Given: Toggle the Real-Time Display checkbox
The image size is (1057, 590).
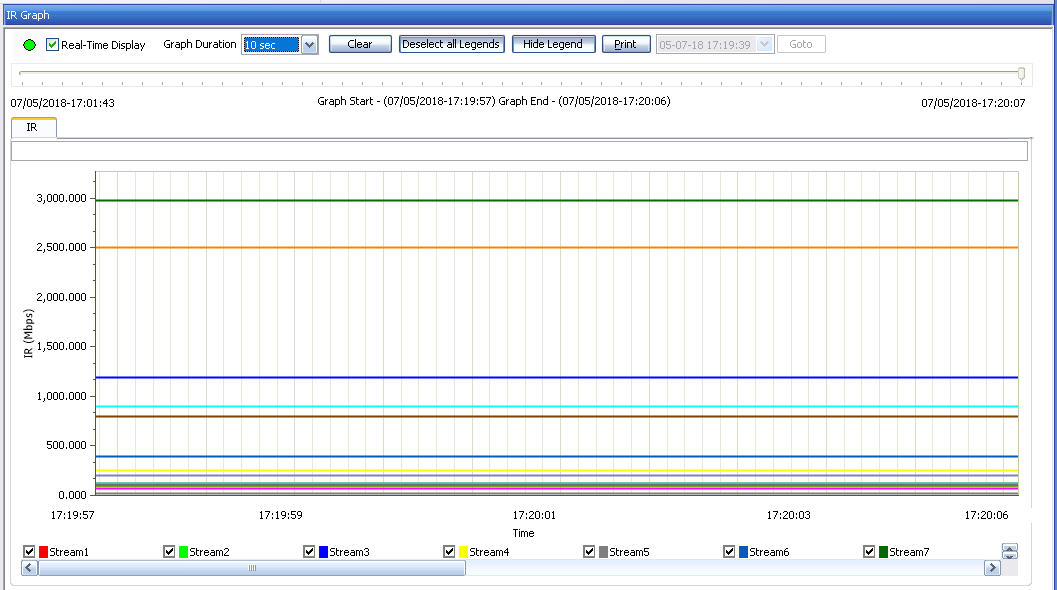Looking at the screenshot, I should click(52, 45).
